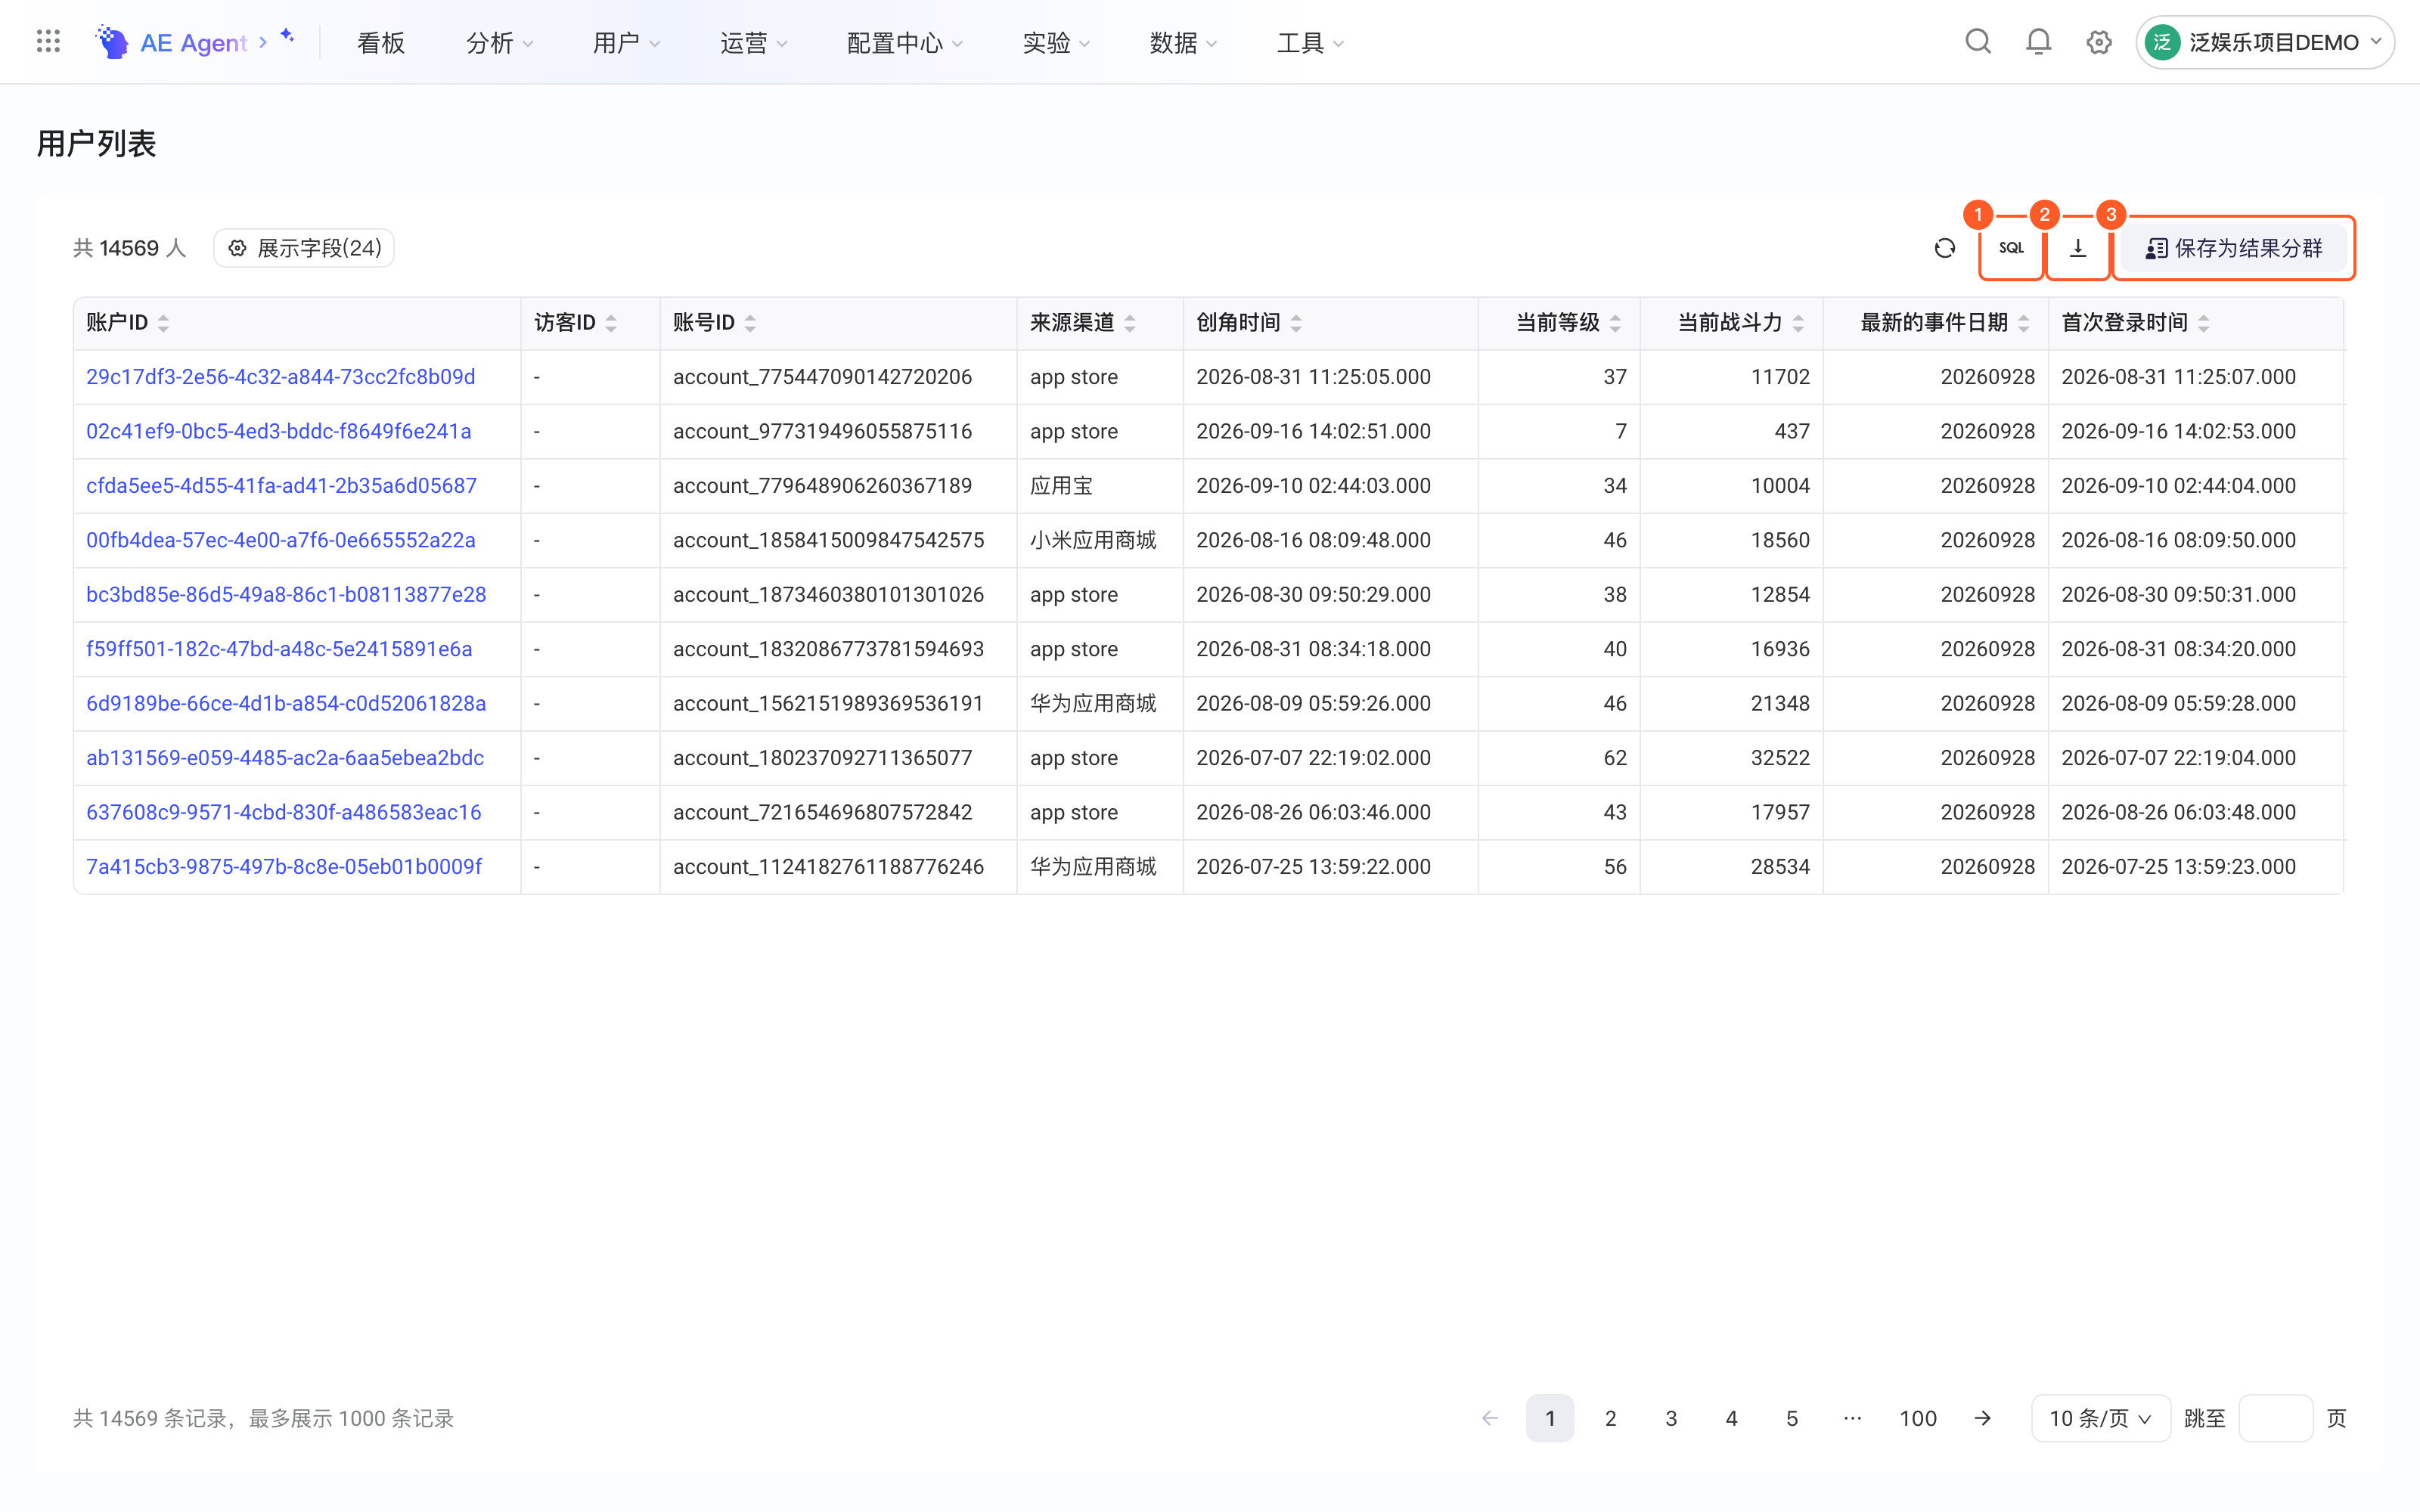Open the apps grid launcher icon
2420x1512 pixels.
48,42
